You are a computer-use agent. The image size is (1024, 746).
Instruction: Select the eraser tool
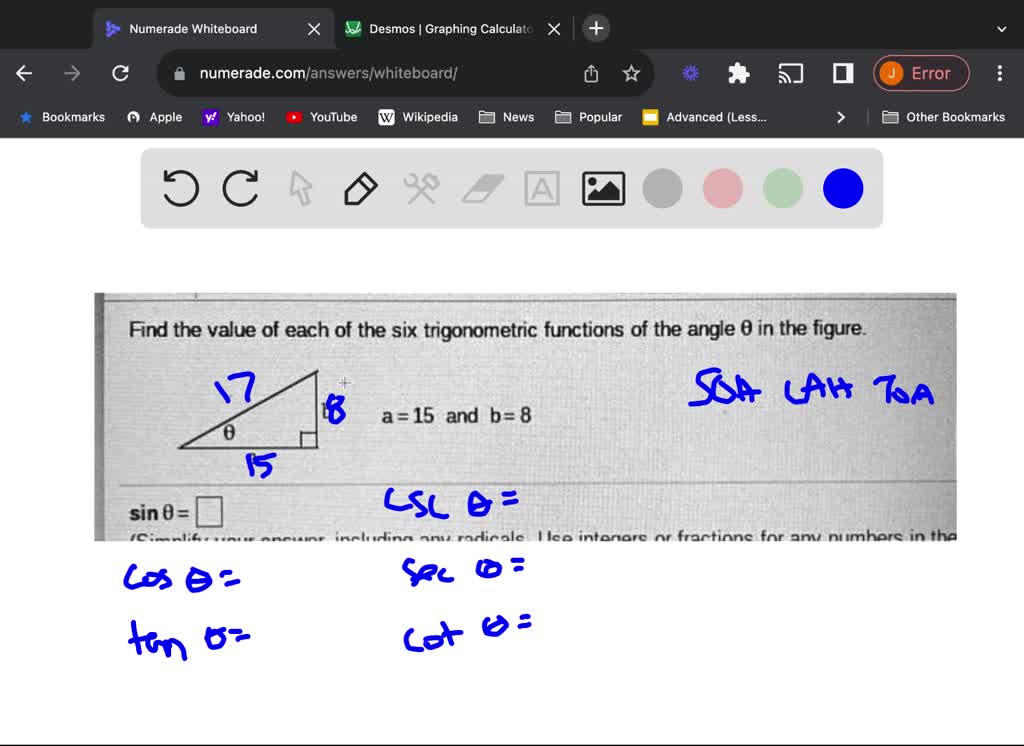(x=482, y=188)
